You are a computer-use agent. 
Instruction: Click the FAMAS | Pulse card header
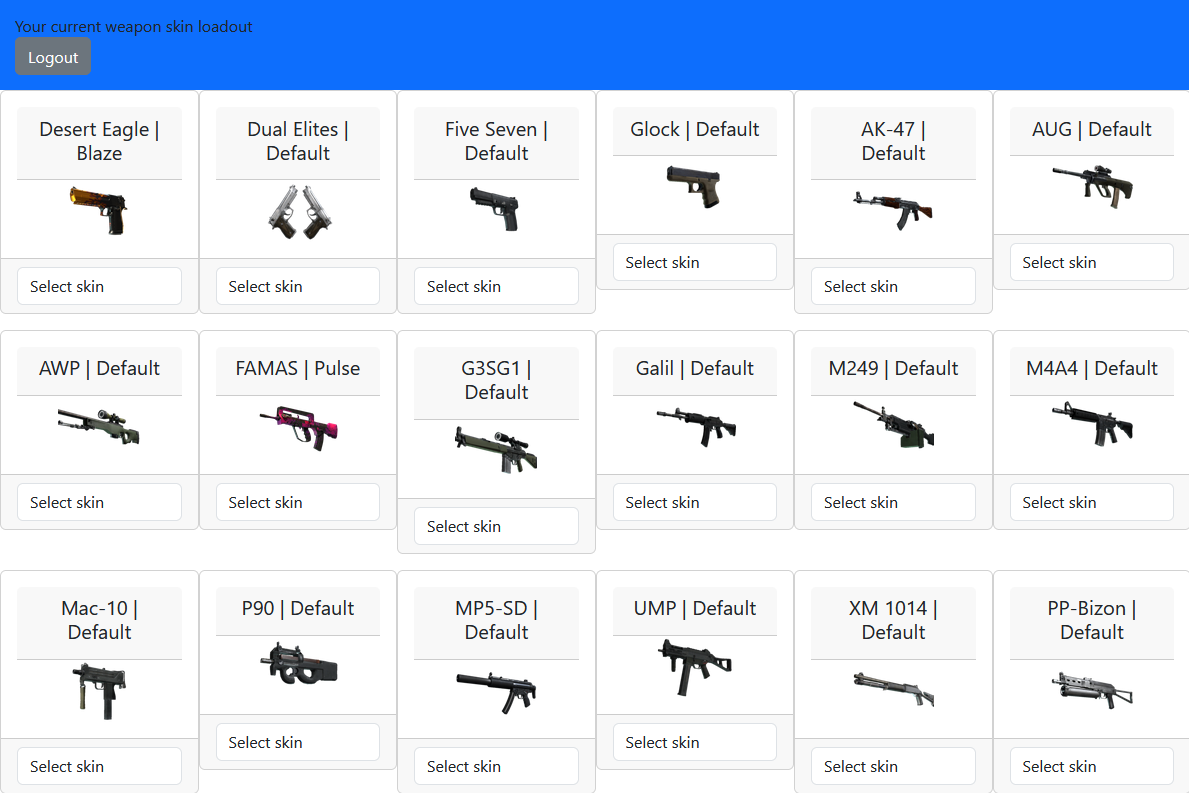click(x=298, y=369)
